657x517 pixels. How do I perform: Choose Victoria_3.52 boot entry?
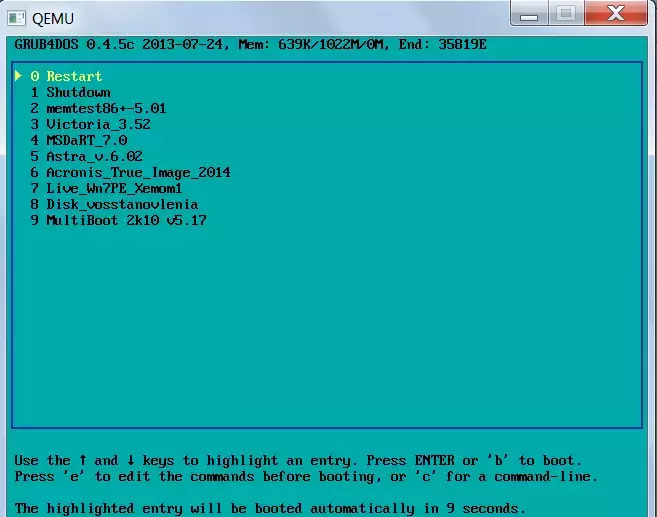point(90,124)
